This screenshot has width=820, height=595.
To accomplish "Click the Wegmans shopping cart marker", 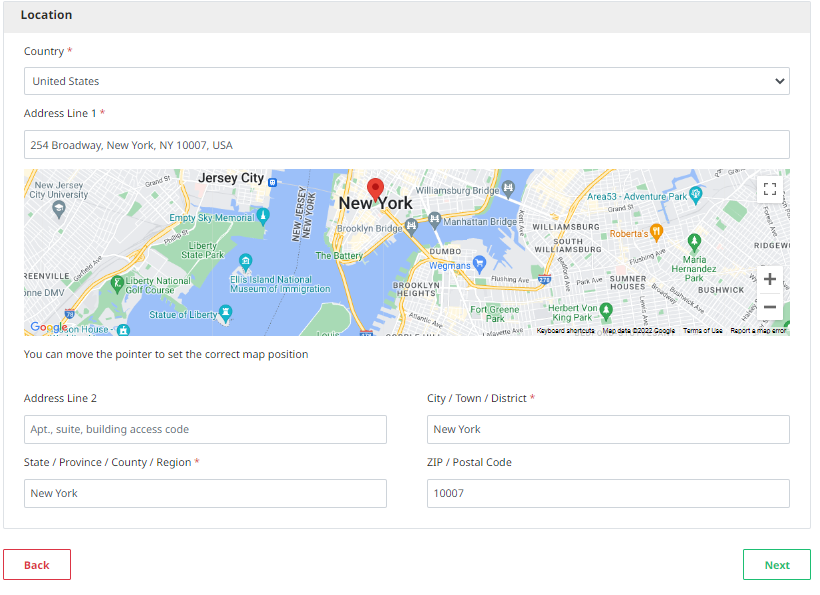I will 479,265.
